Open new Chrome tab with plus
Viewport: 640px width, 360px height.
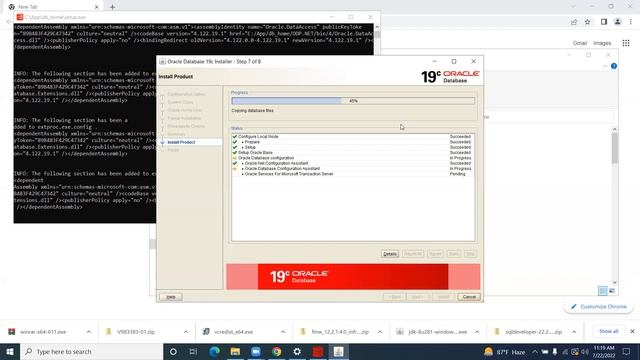coord(112,7)
